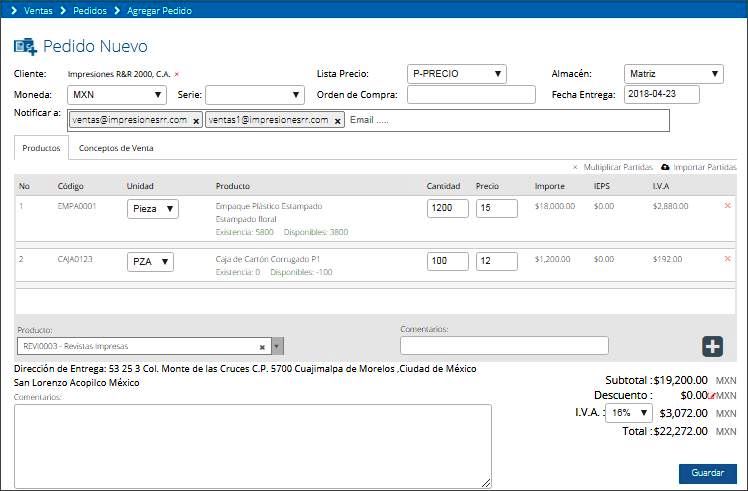The width and height of the screenshot is (748, 491).
Task: Click Importar Partidas link
Action: [705, 167]
